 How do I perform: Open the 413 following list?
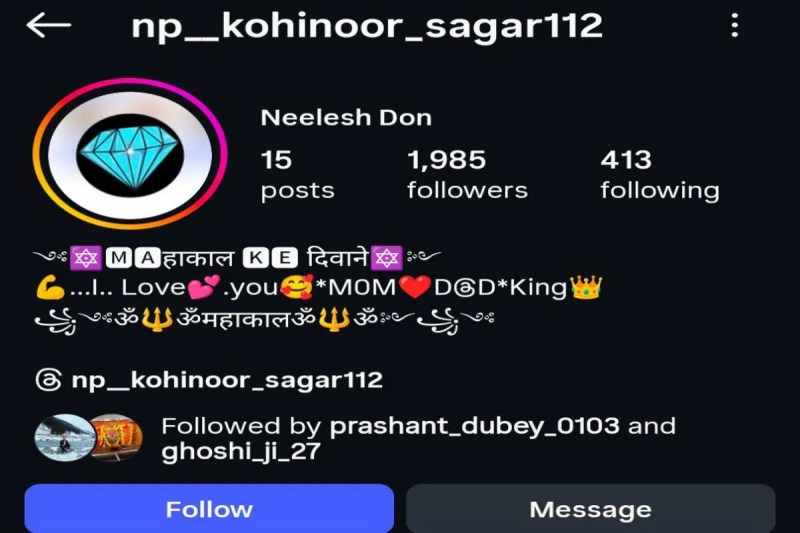pyautogui.click(x=660, y=174)
